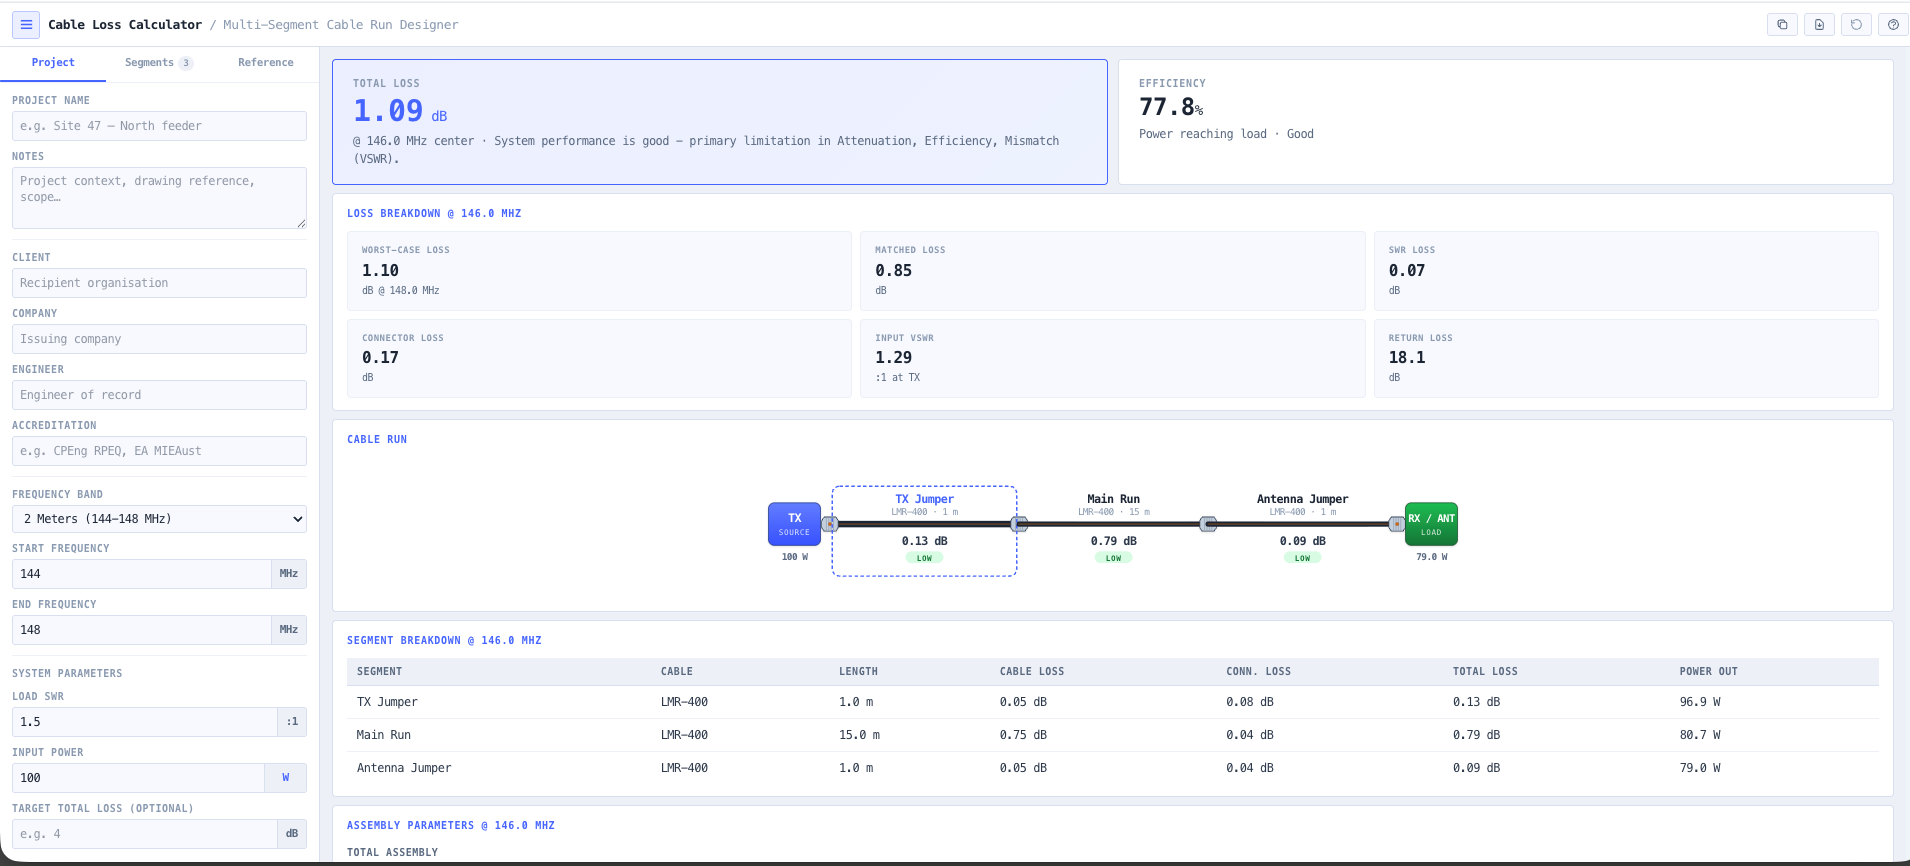
Task: Click the Return Loss card
Action: [1626, 358]
